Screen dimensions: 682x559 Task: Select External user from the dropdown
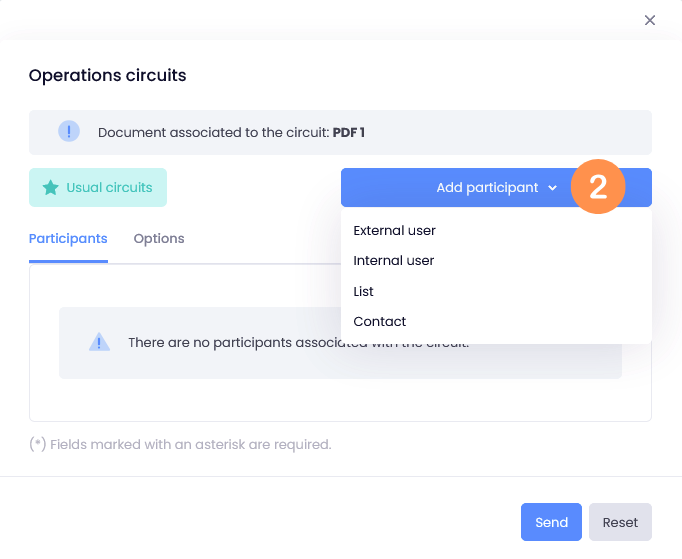click(394, 231)
